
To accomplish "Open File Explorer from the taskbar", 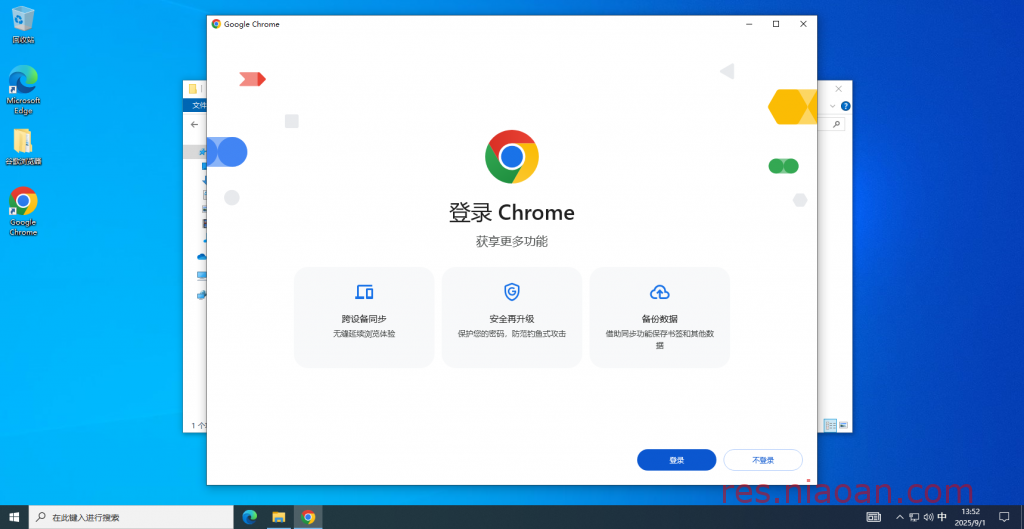I will (279, 517).
